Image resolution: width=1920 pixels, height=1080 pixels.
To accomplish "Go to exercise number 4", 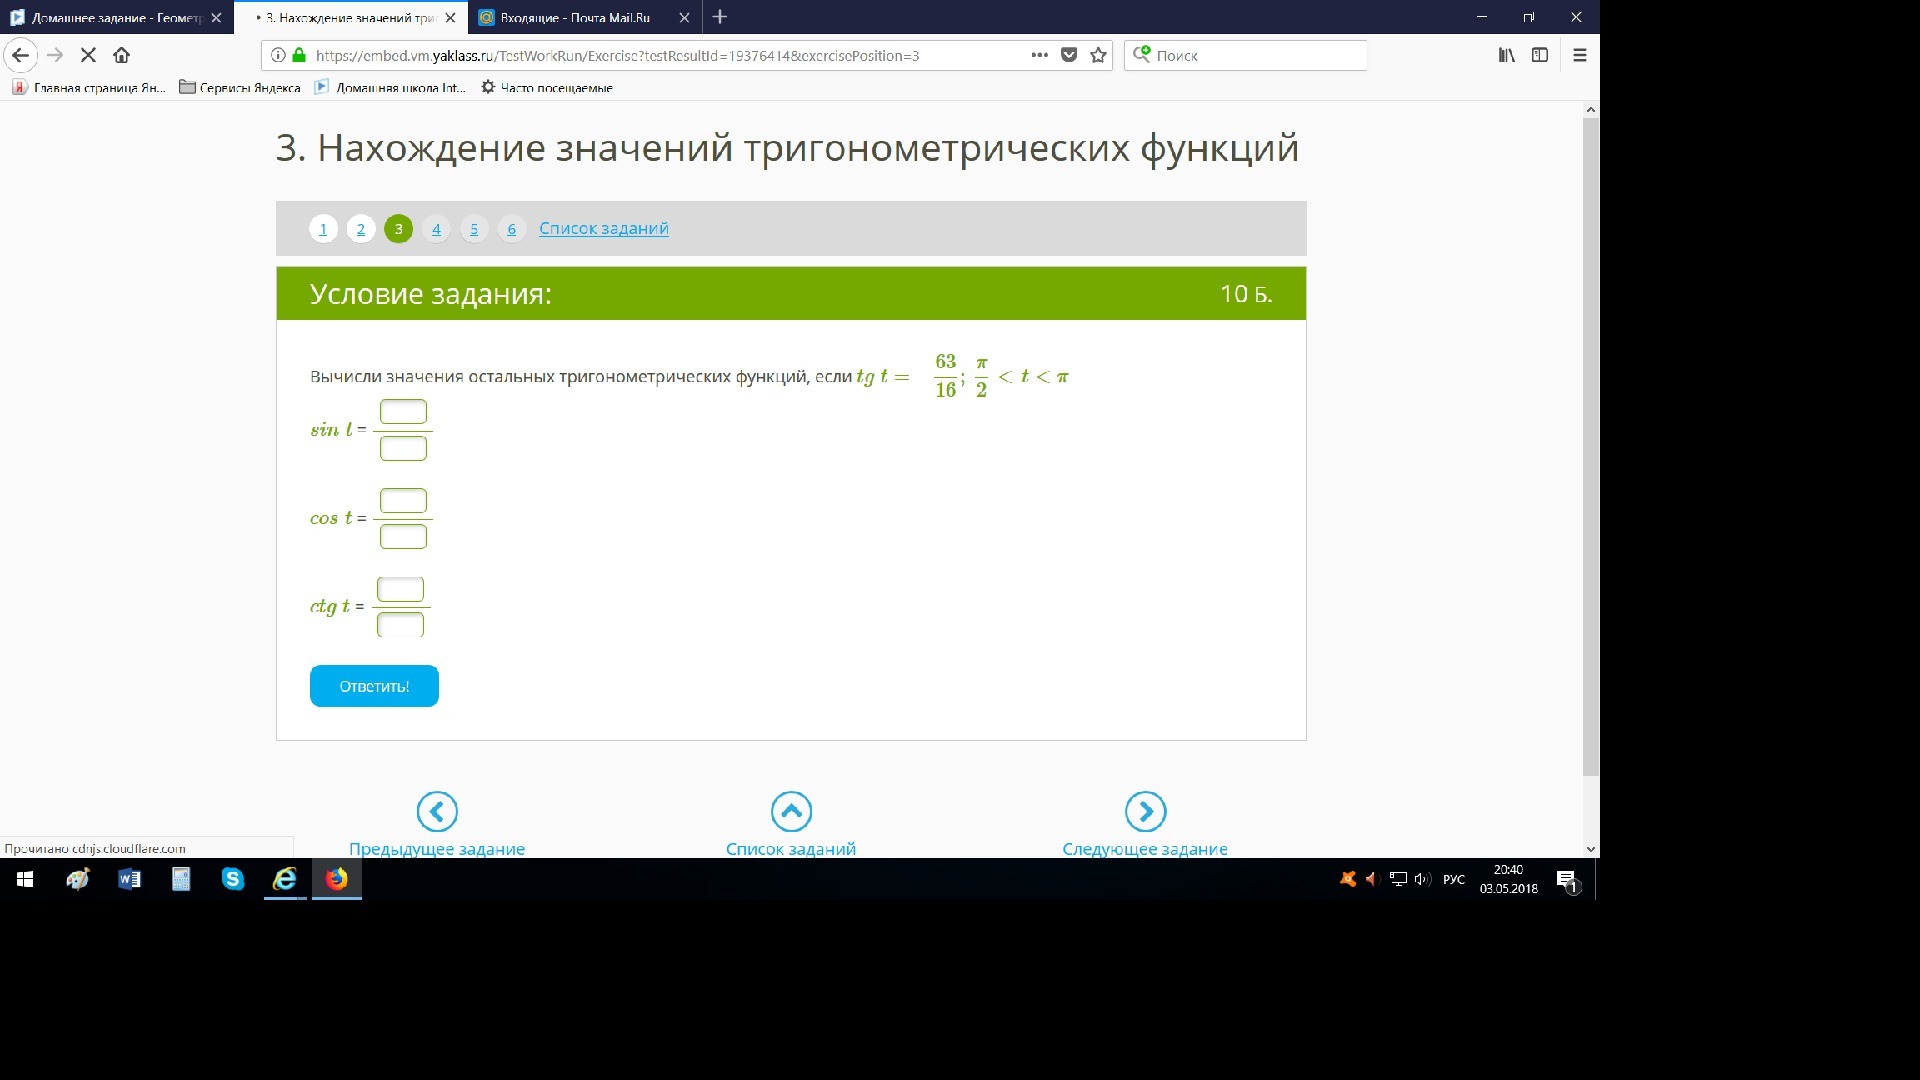I will tap(436, 229).
